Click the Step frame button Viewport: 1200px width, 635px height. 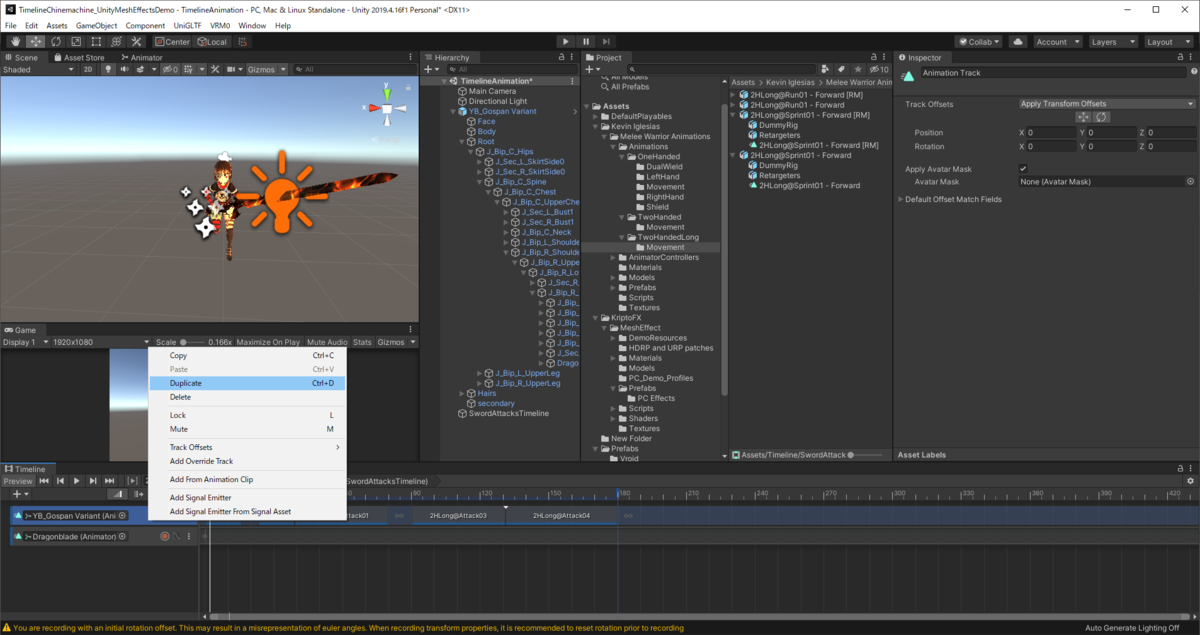[607, 42]
